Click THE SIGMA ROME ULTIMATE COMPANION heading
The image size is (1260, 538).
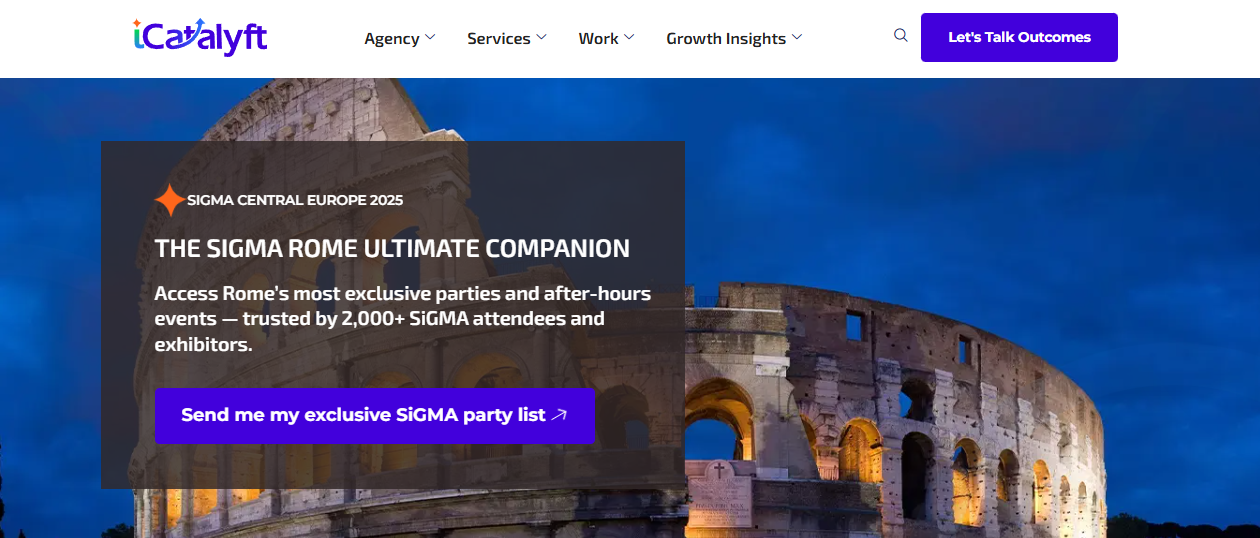(x=392, y=249)
